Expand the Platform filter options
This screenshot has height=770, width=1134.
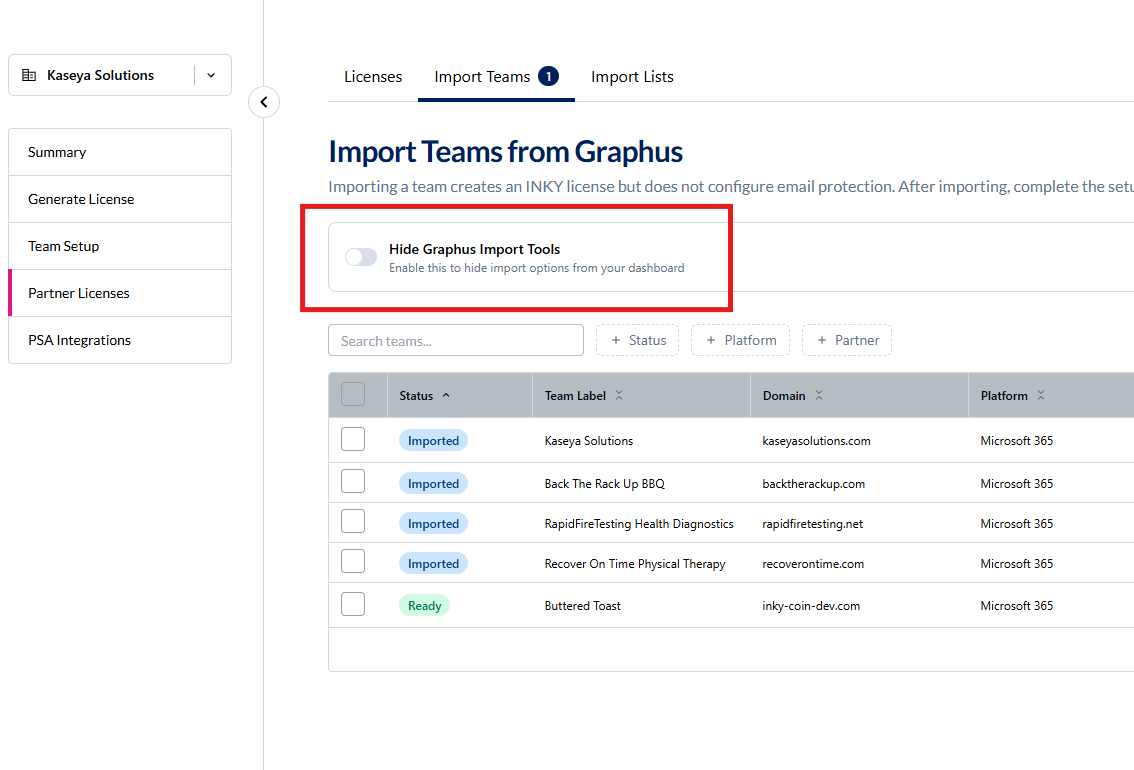tap(740, 340)
